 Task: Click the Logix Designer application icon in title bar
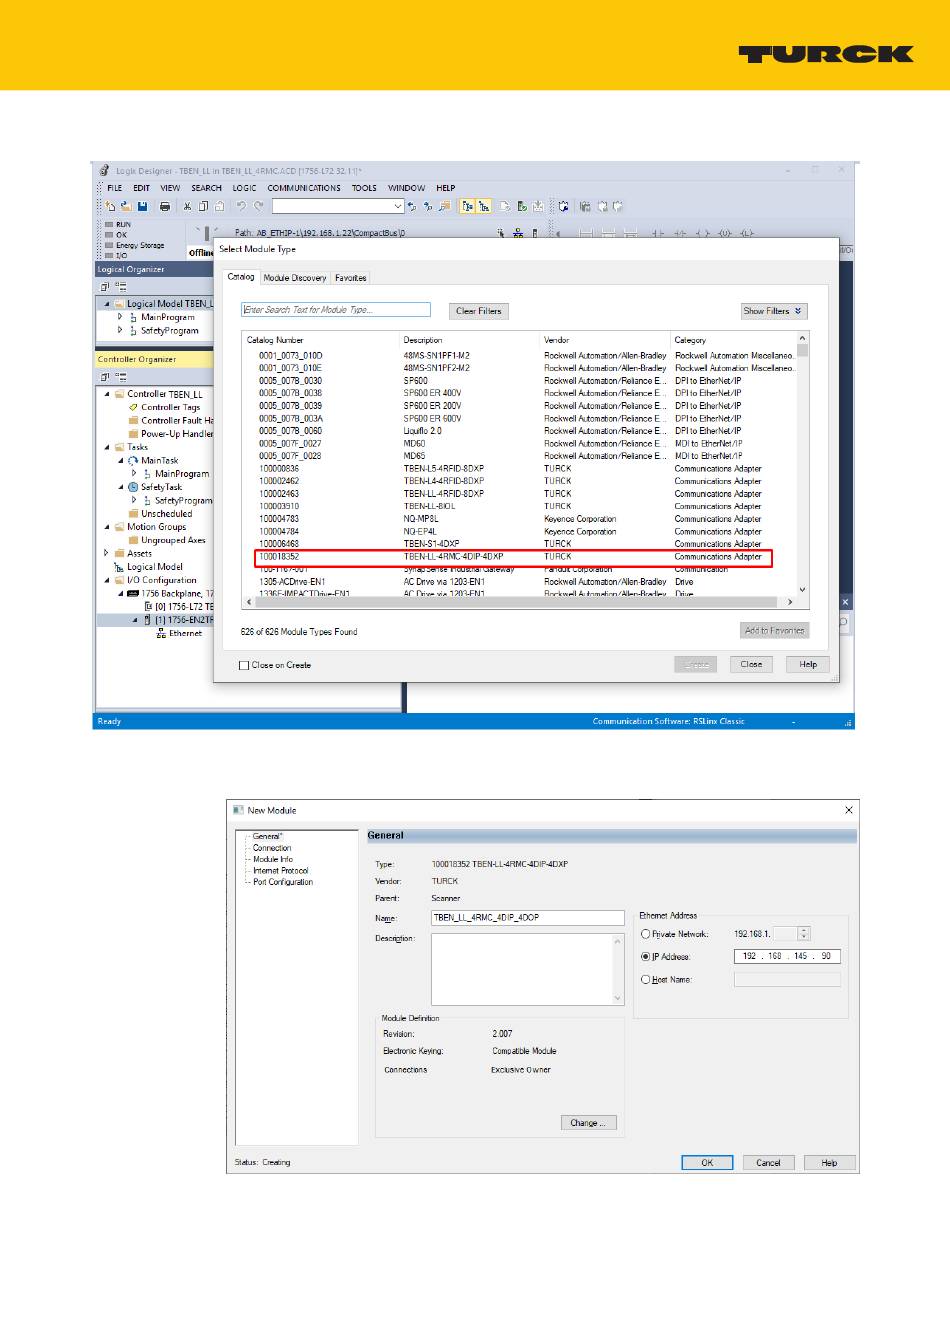click(x=104, y=171)
